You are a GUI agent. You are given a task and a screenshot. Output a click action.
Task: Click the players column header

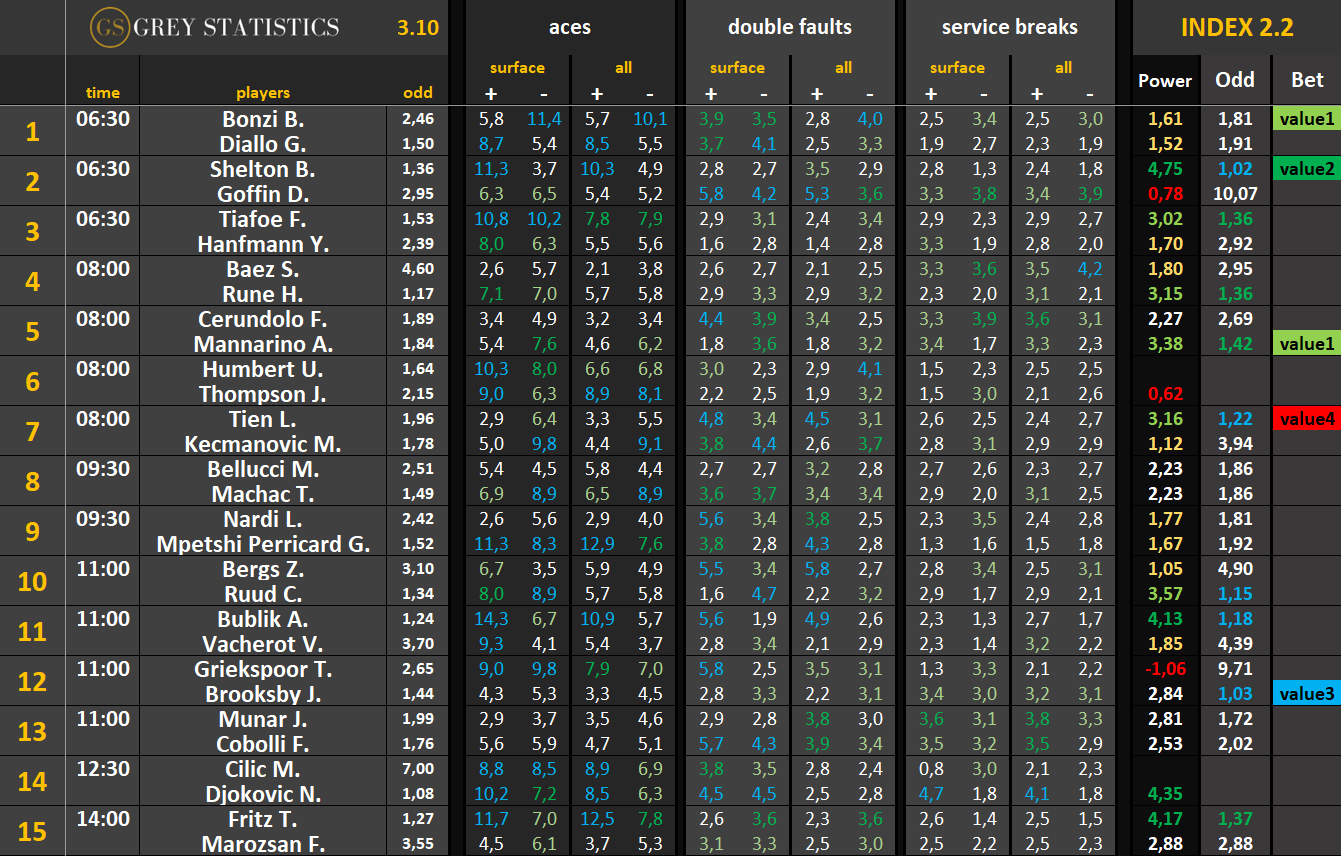point(263,93)
